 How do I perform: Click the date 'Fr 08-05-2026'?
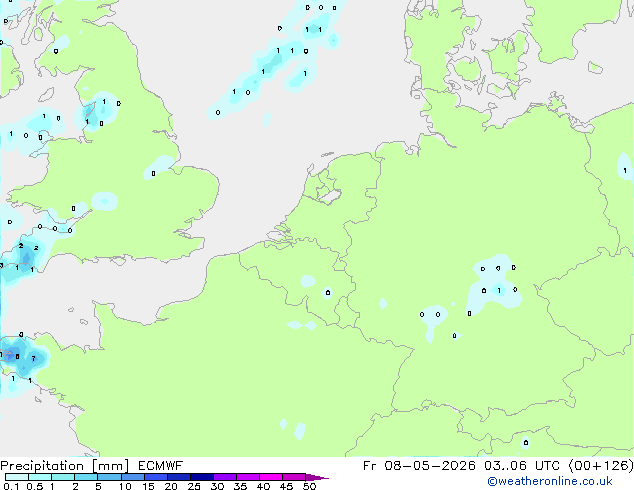(x=419, y=466)
